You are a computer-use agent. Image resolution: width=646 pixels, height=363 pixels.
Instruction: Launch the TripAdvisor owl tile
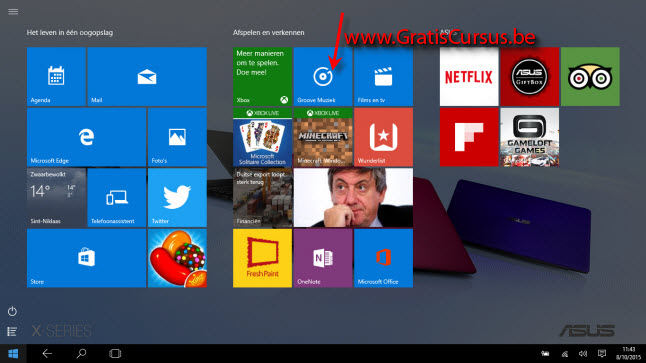point(590,77)
